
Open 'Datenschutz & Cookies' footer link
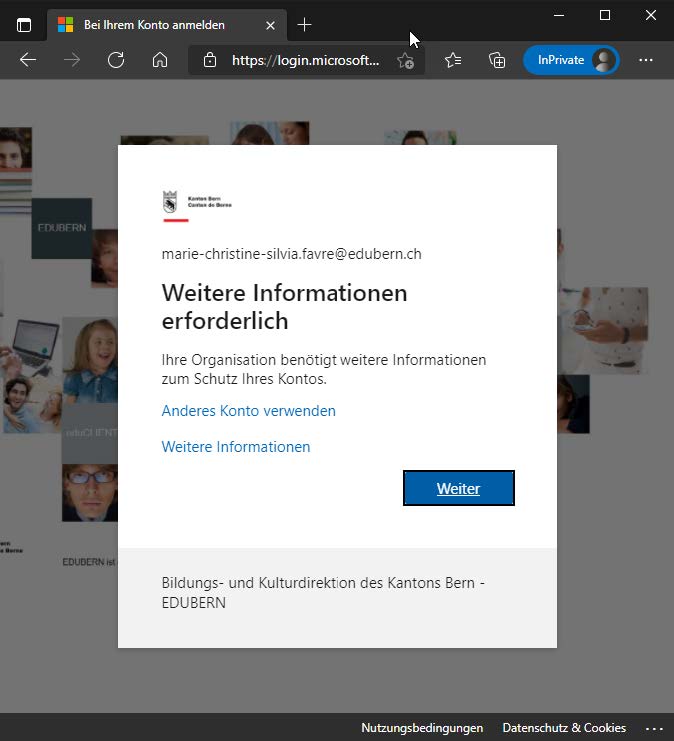pyautogui.click(x=564, y=728)
